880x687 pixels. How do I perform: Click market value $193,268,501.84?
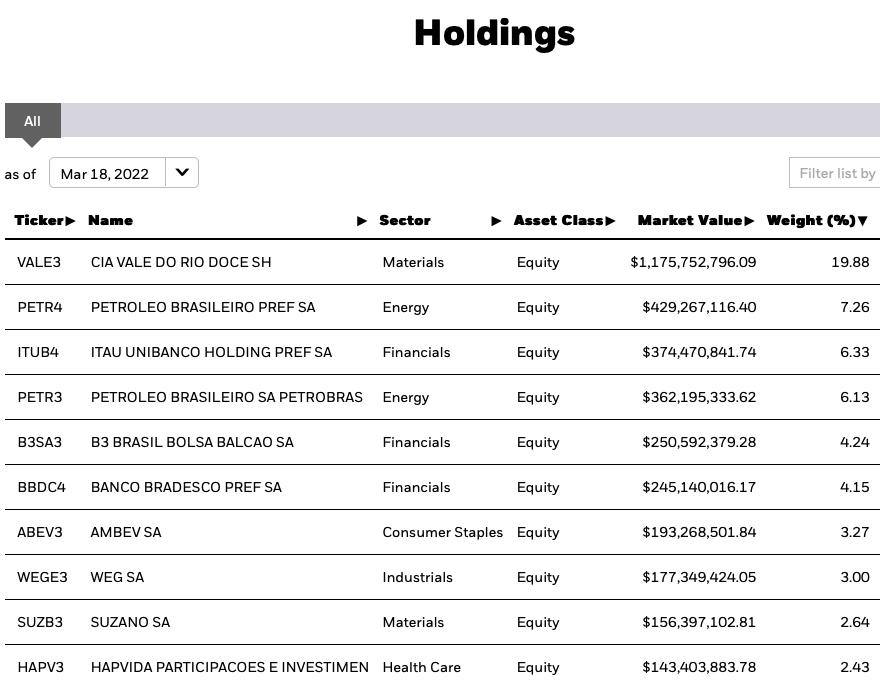click(x=699, y=532)
